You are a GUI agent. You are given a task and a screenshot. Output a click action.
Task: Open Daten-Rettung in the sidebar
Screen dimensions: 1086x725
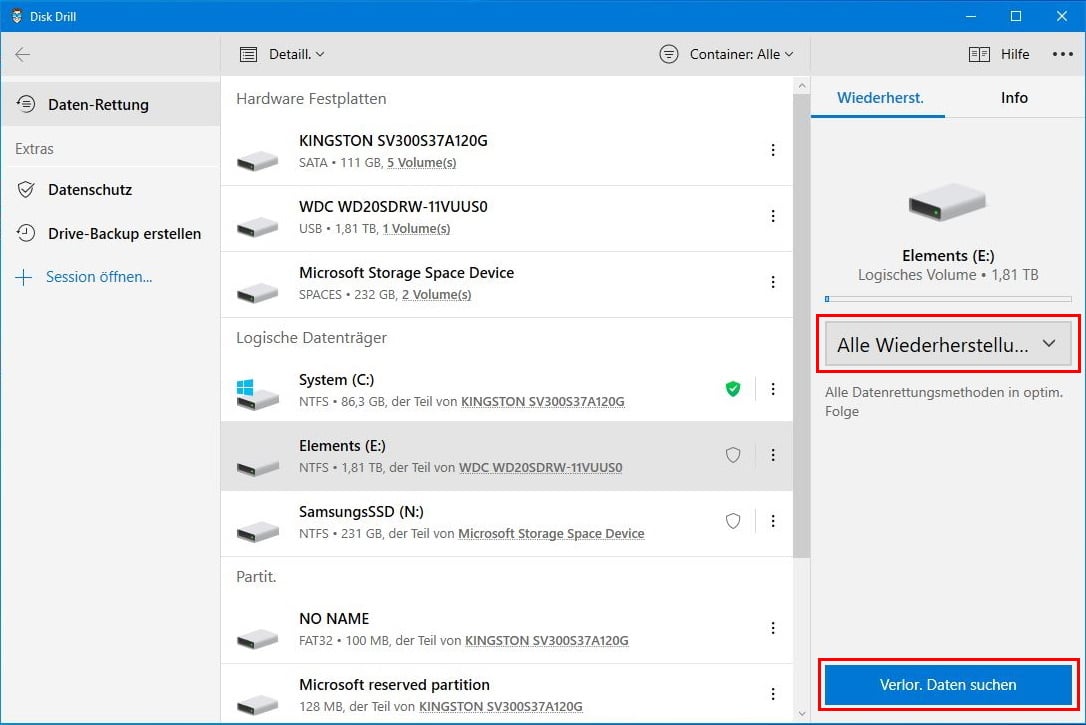coord(111,105)
